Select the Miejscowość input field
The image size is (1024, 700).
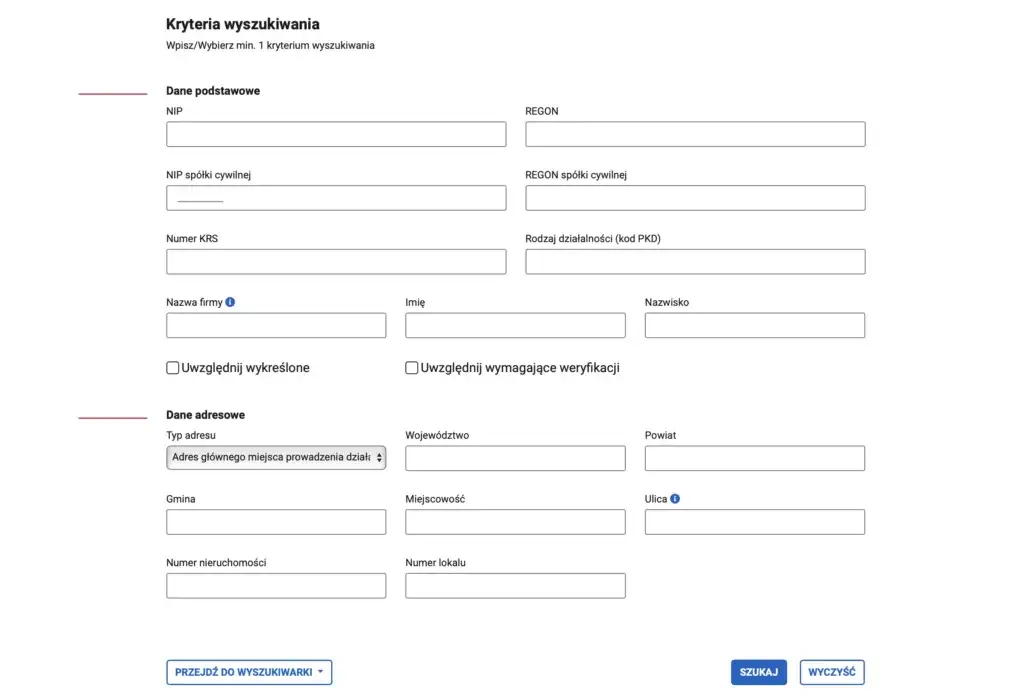[x=515, y=522]
